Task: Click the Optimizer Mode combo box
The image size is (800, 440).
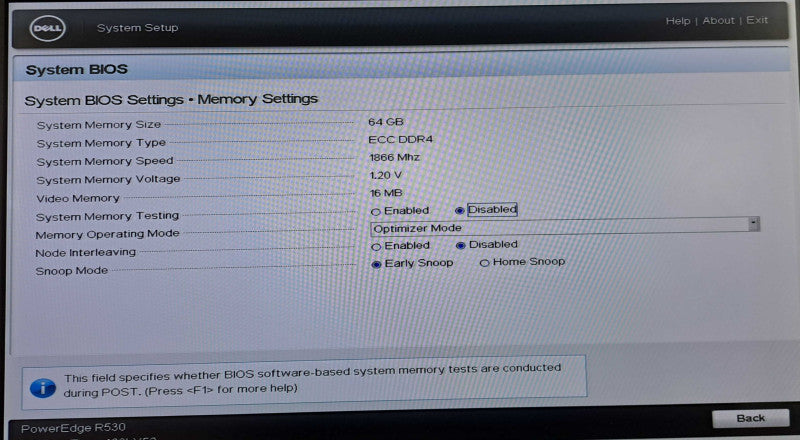Action: pos(565,227)
